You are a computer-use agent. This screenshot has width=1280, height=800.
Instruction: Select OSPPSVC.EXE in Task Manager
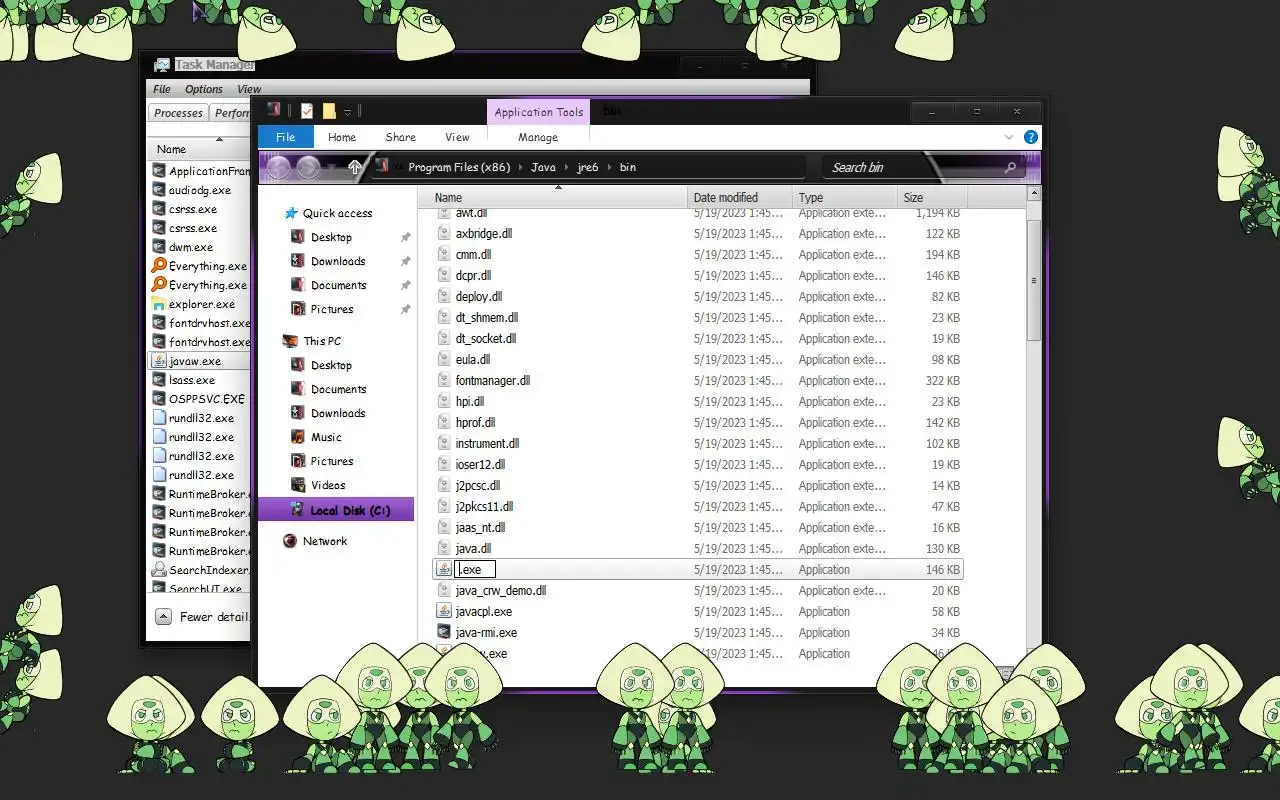tap(200, 399)
